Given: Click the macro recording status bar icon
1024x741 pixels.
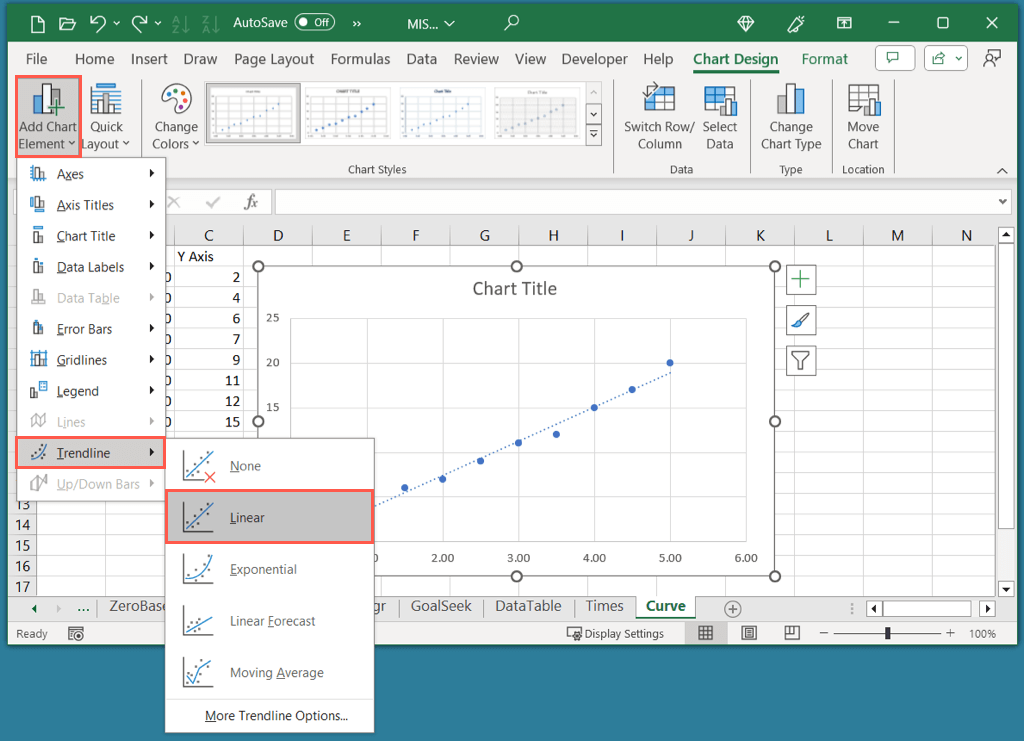Looking at the screenshot, I should pos(76,633).
